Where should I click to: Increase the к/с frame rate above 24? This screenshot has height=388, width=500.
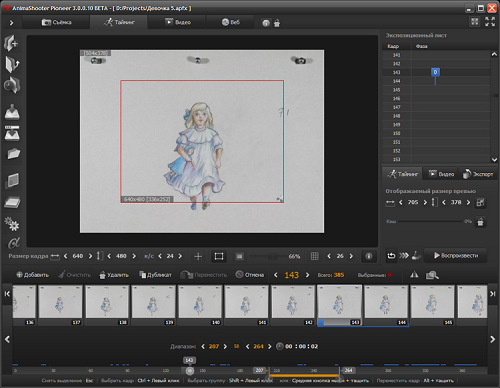coord(180,256)
